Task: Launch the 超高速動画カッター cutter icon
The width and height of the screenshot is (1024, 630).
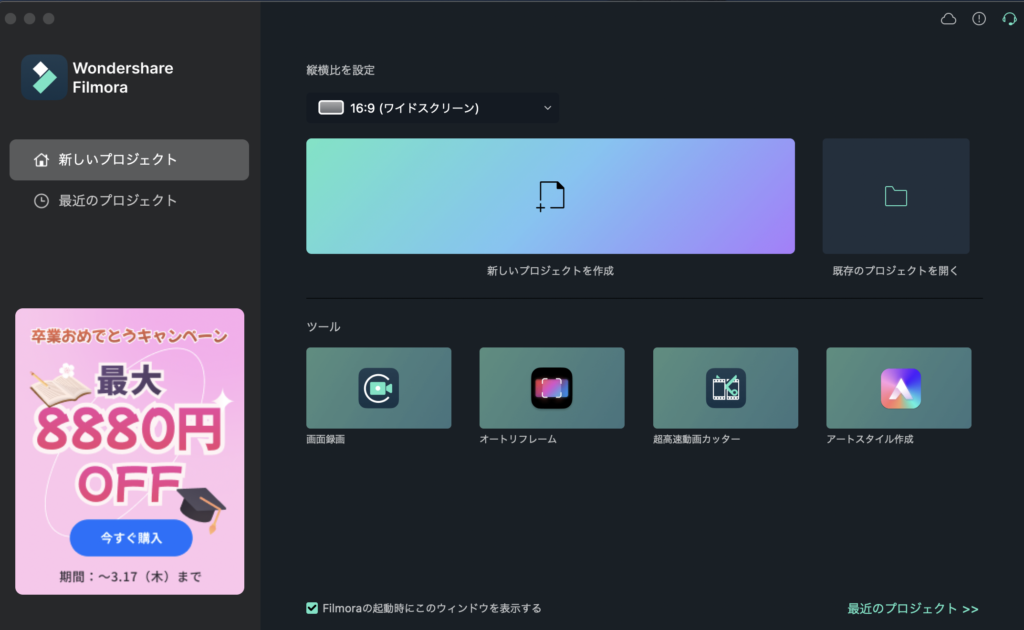Action: 725,388
